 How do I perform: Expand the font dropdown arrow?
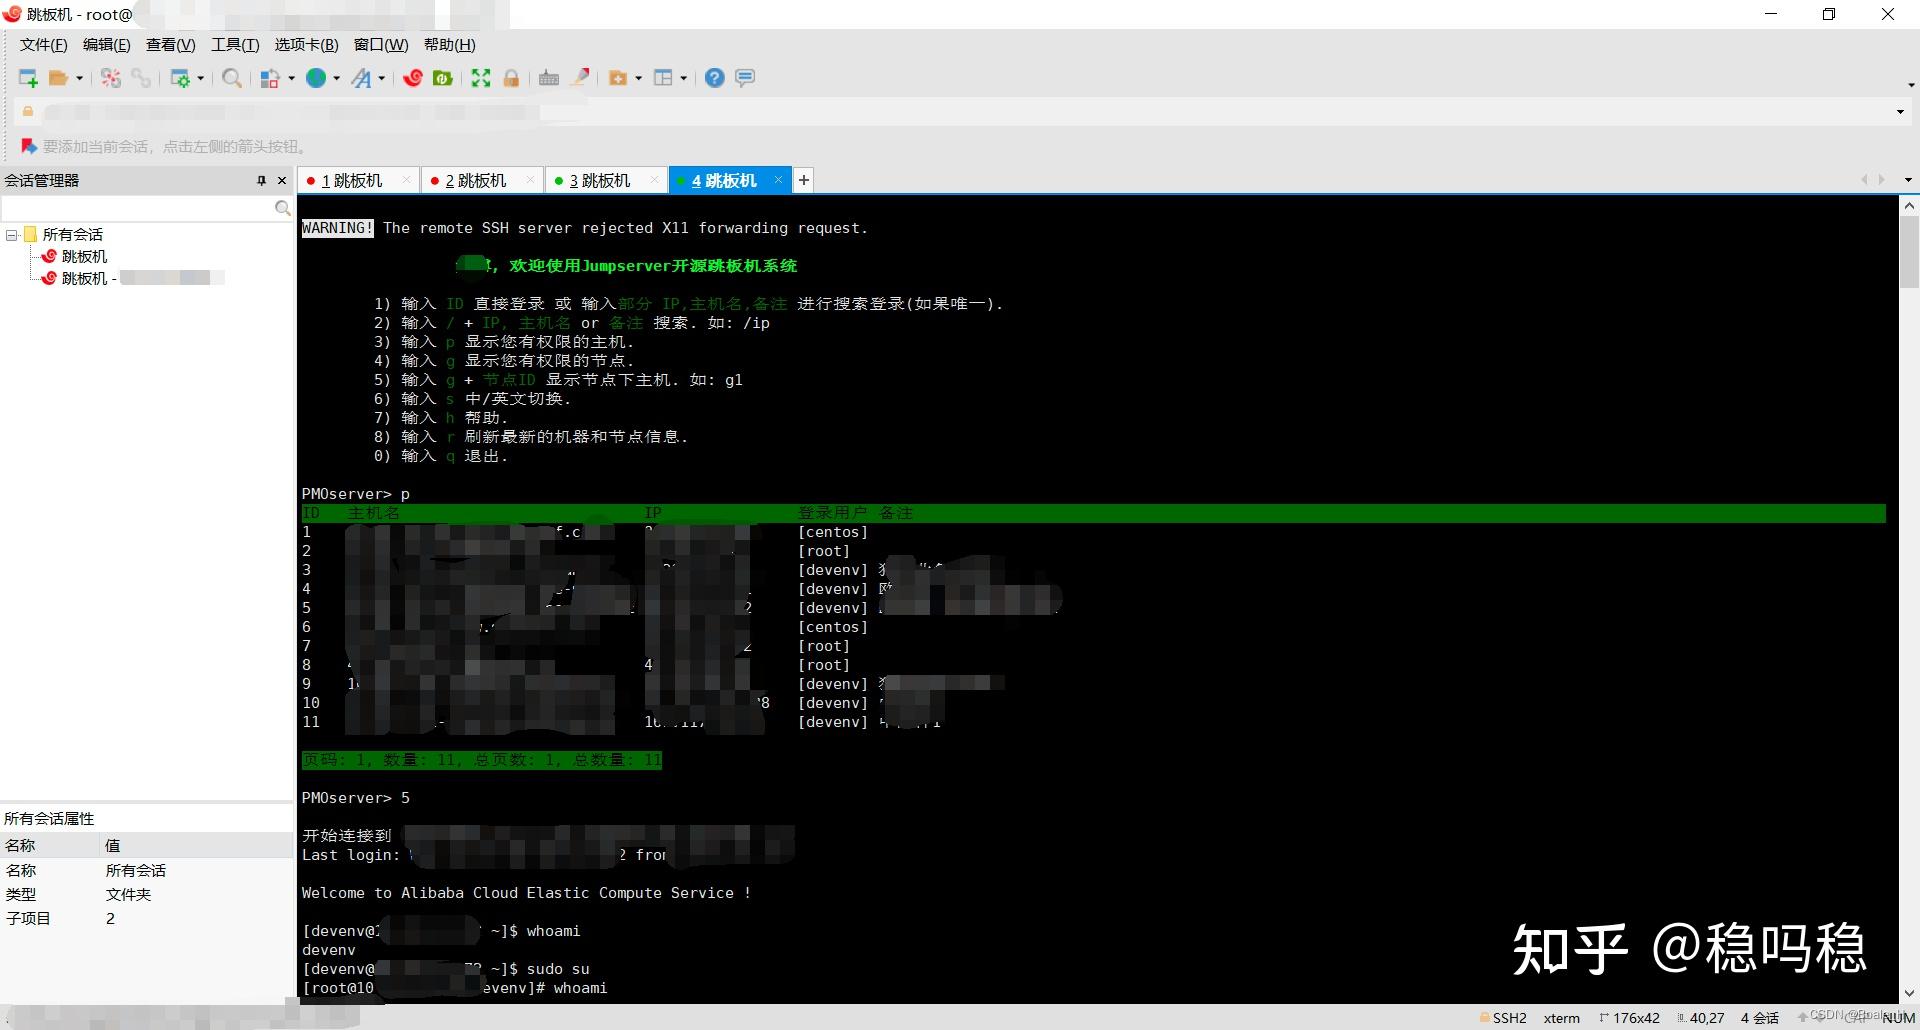(x=382, y=78)
